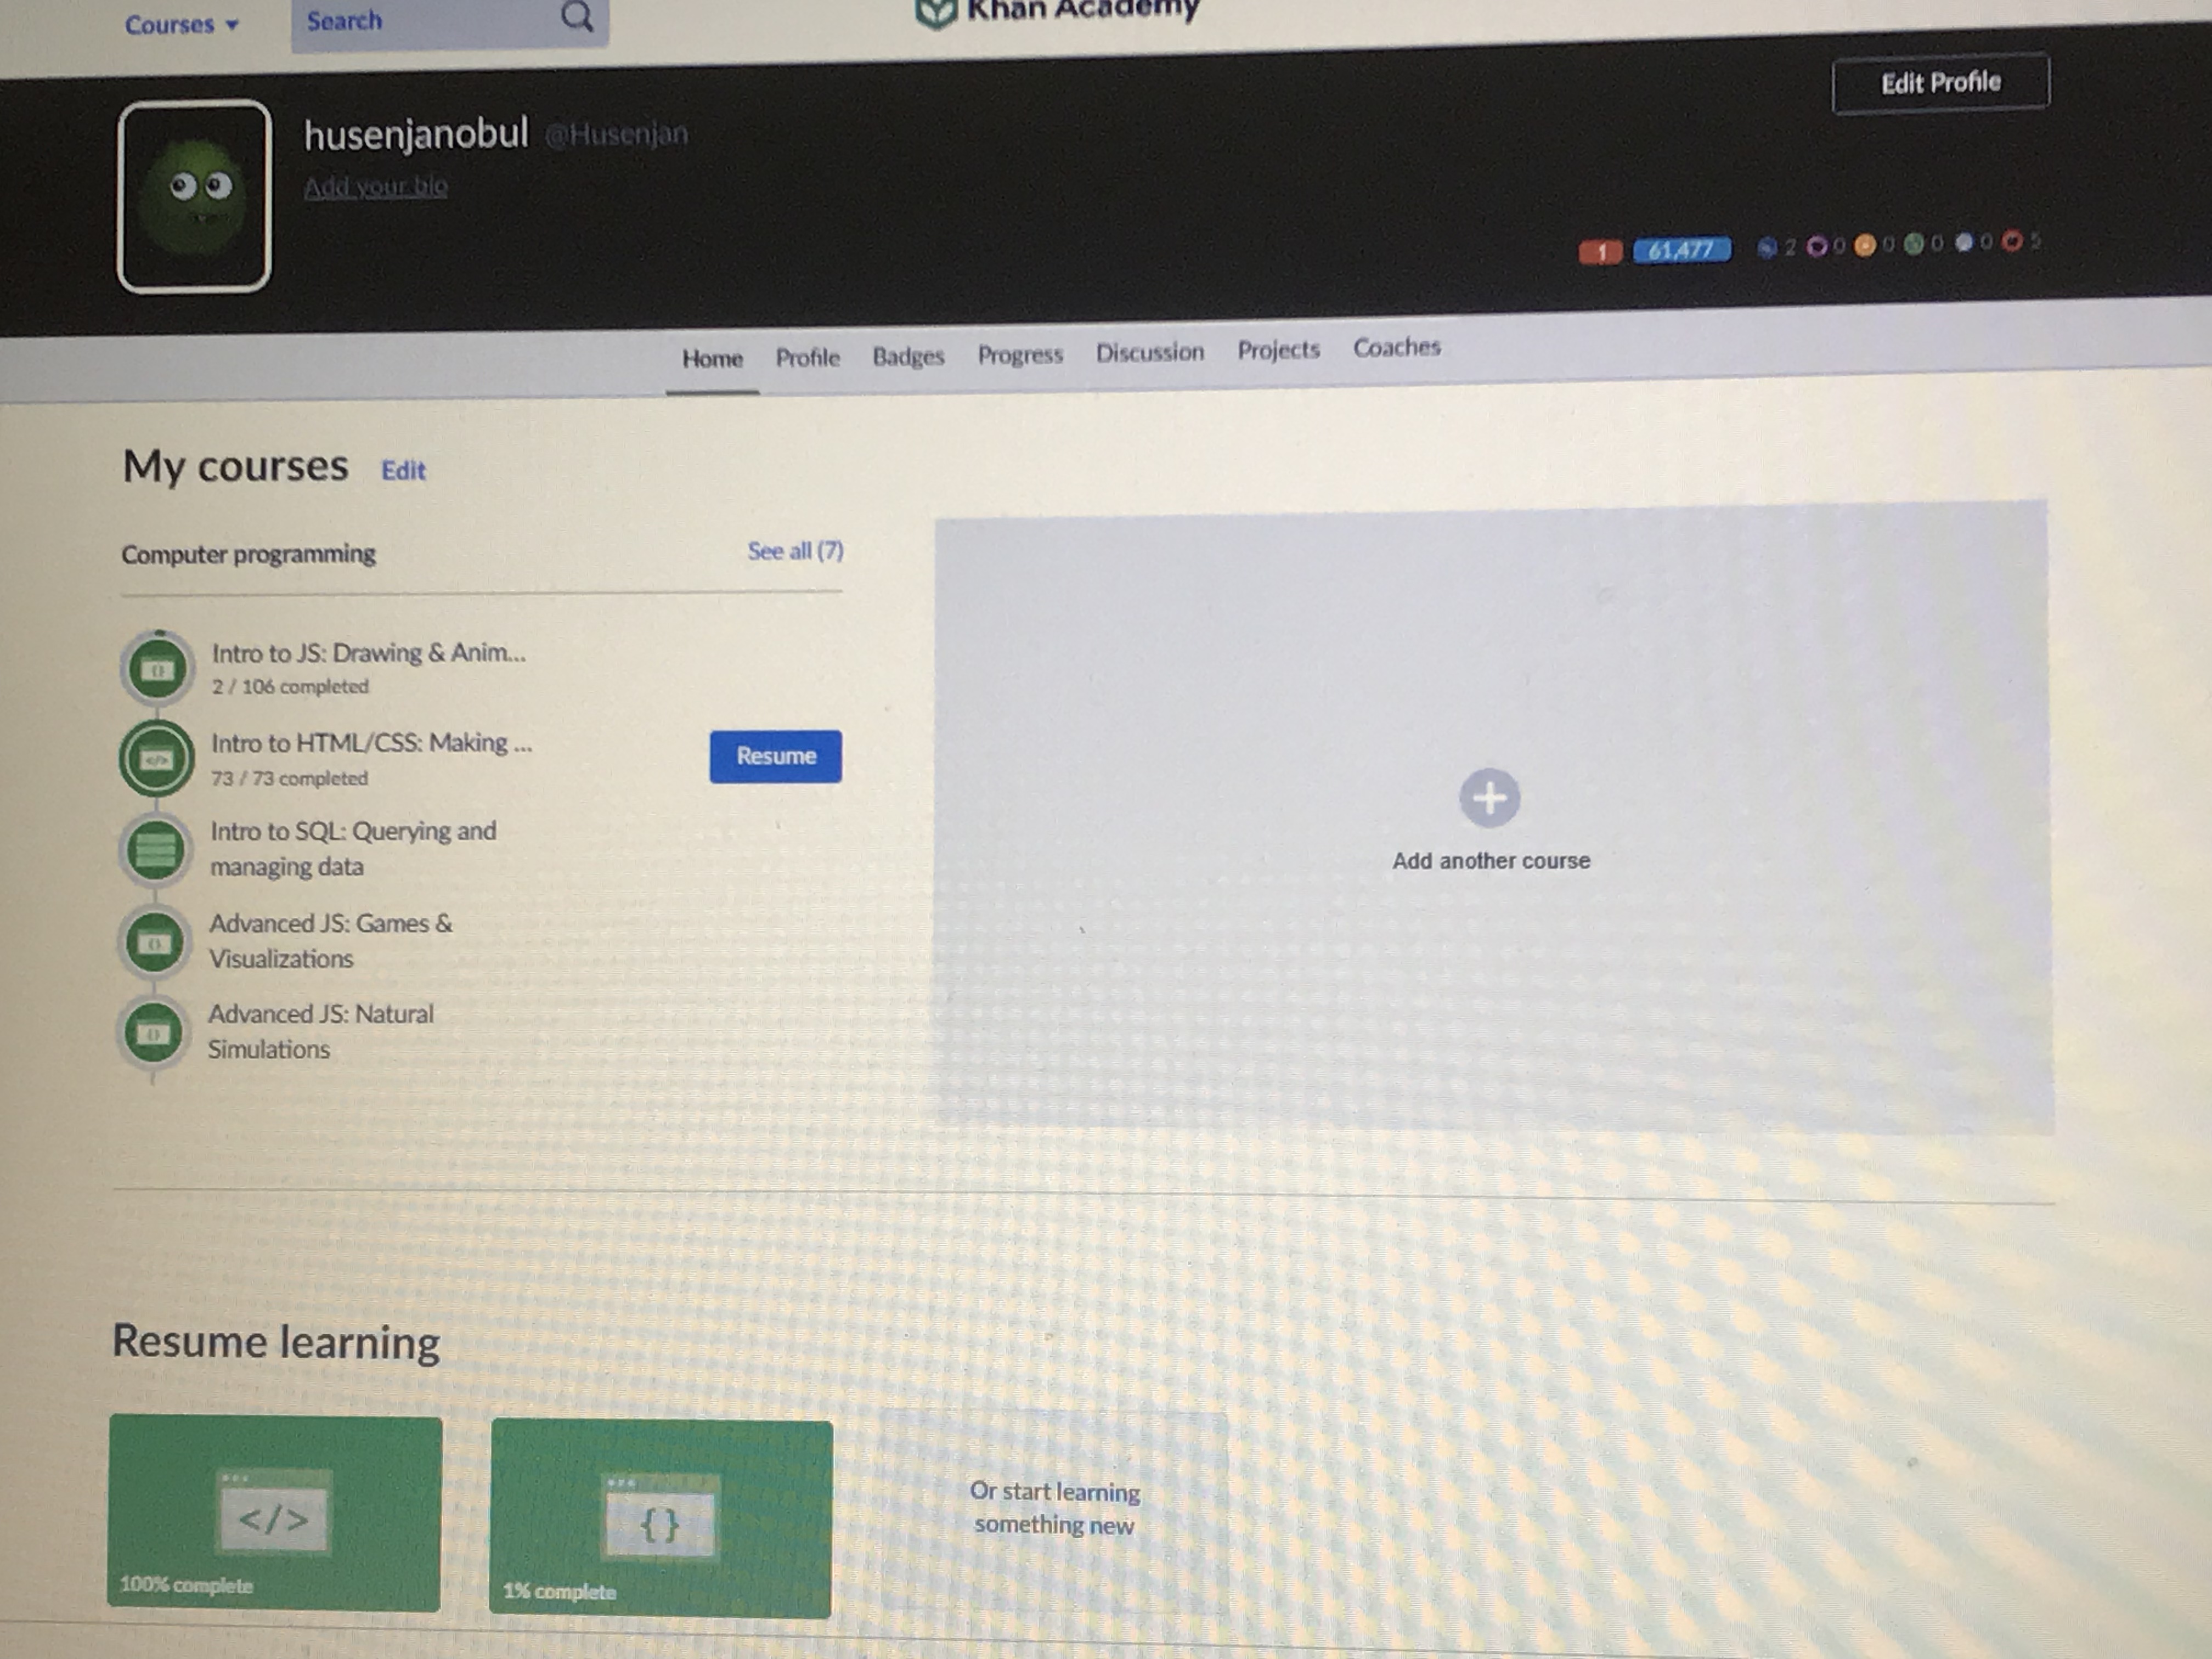The width and height of the screenshot is (2212, 1659).
Task: Click the Advanced JS: Natural Simulations icon
Action: (x=153, y=1033)
